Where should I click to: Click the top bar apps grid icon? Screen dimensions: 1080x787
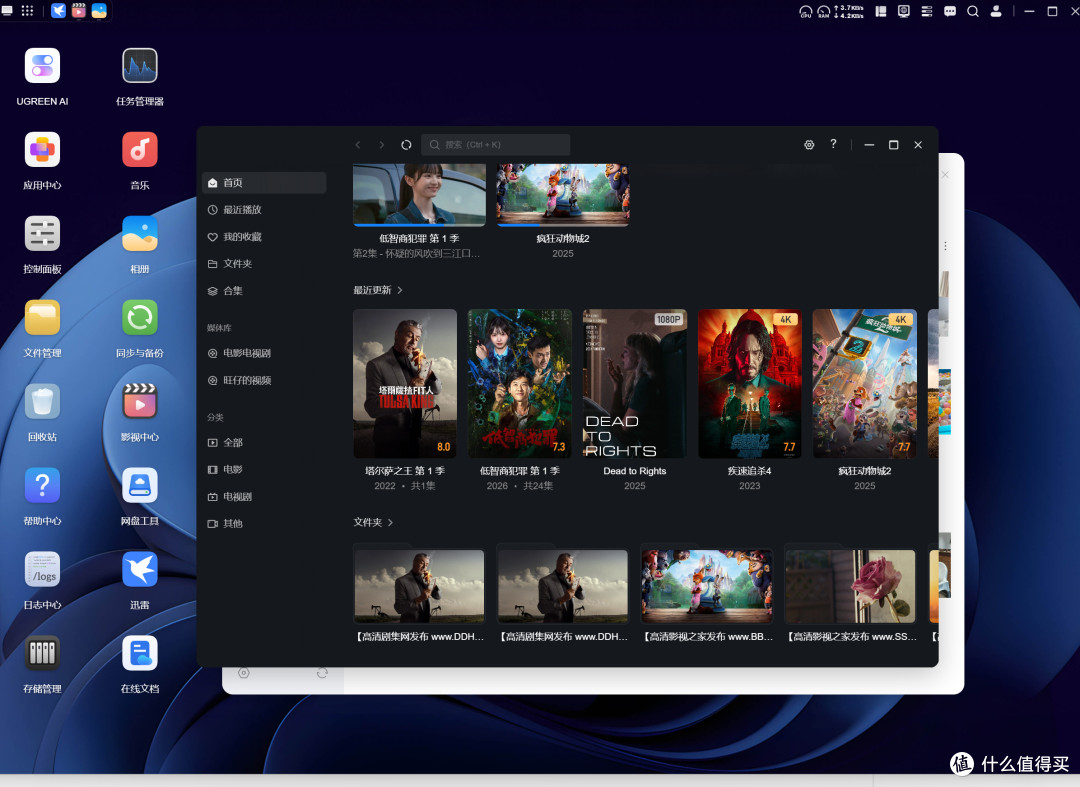(28, 11)
